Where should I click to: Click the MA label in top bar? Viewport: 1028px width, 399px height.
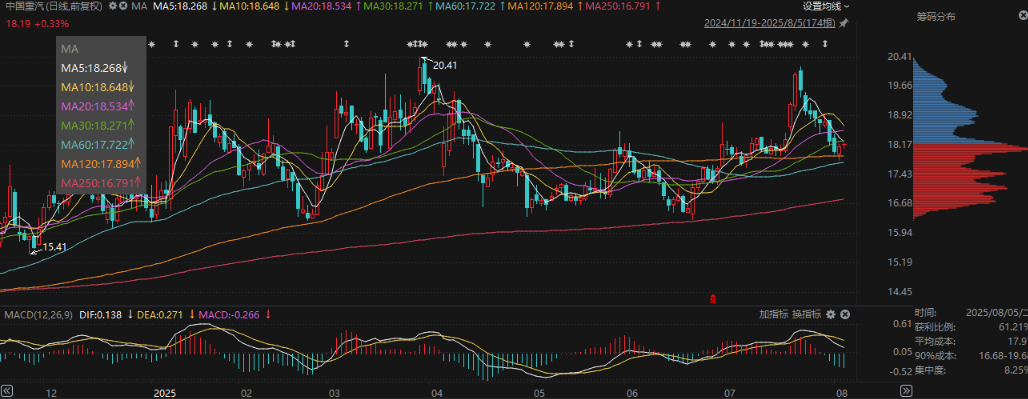139,6
